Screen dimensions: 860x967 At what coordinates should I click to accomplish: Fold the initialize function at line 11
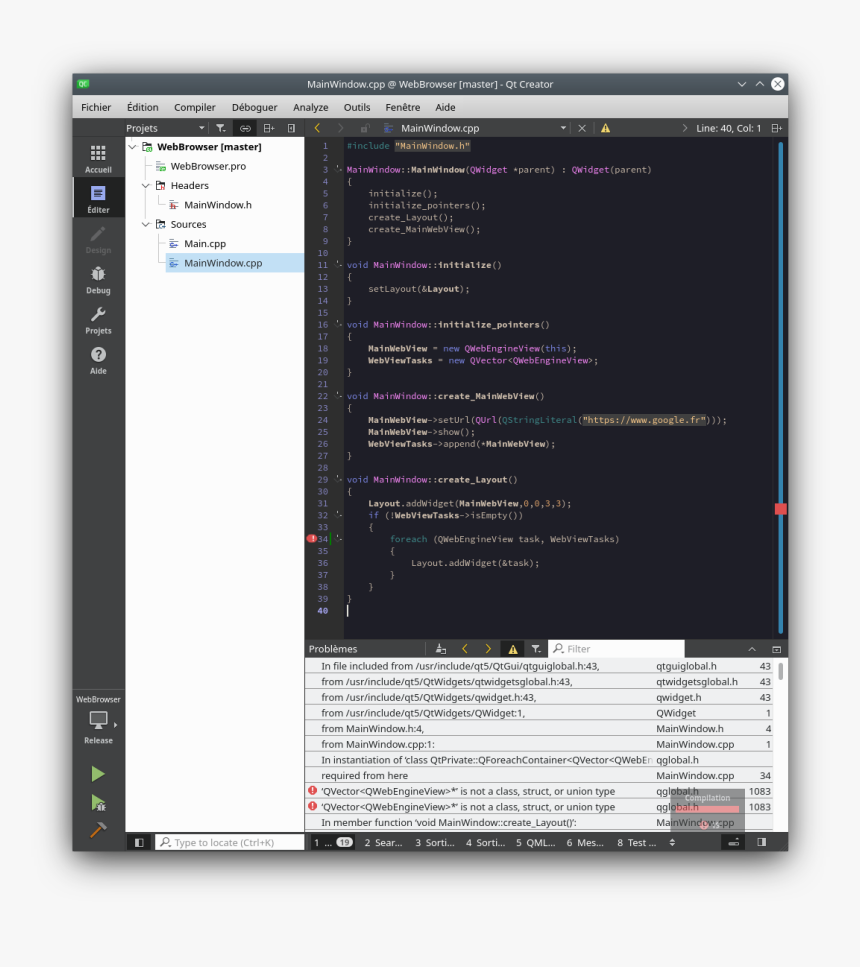point(338,264)
